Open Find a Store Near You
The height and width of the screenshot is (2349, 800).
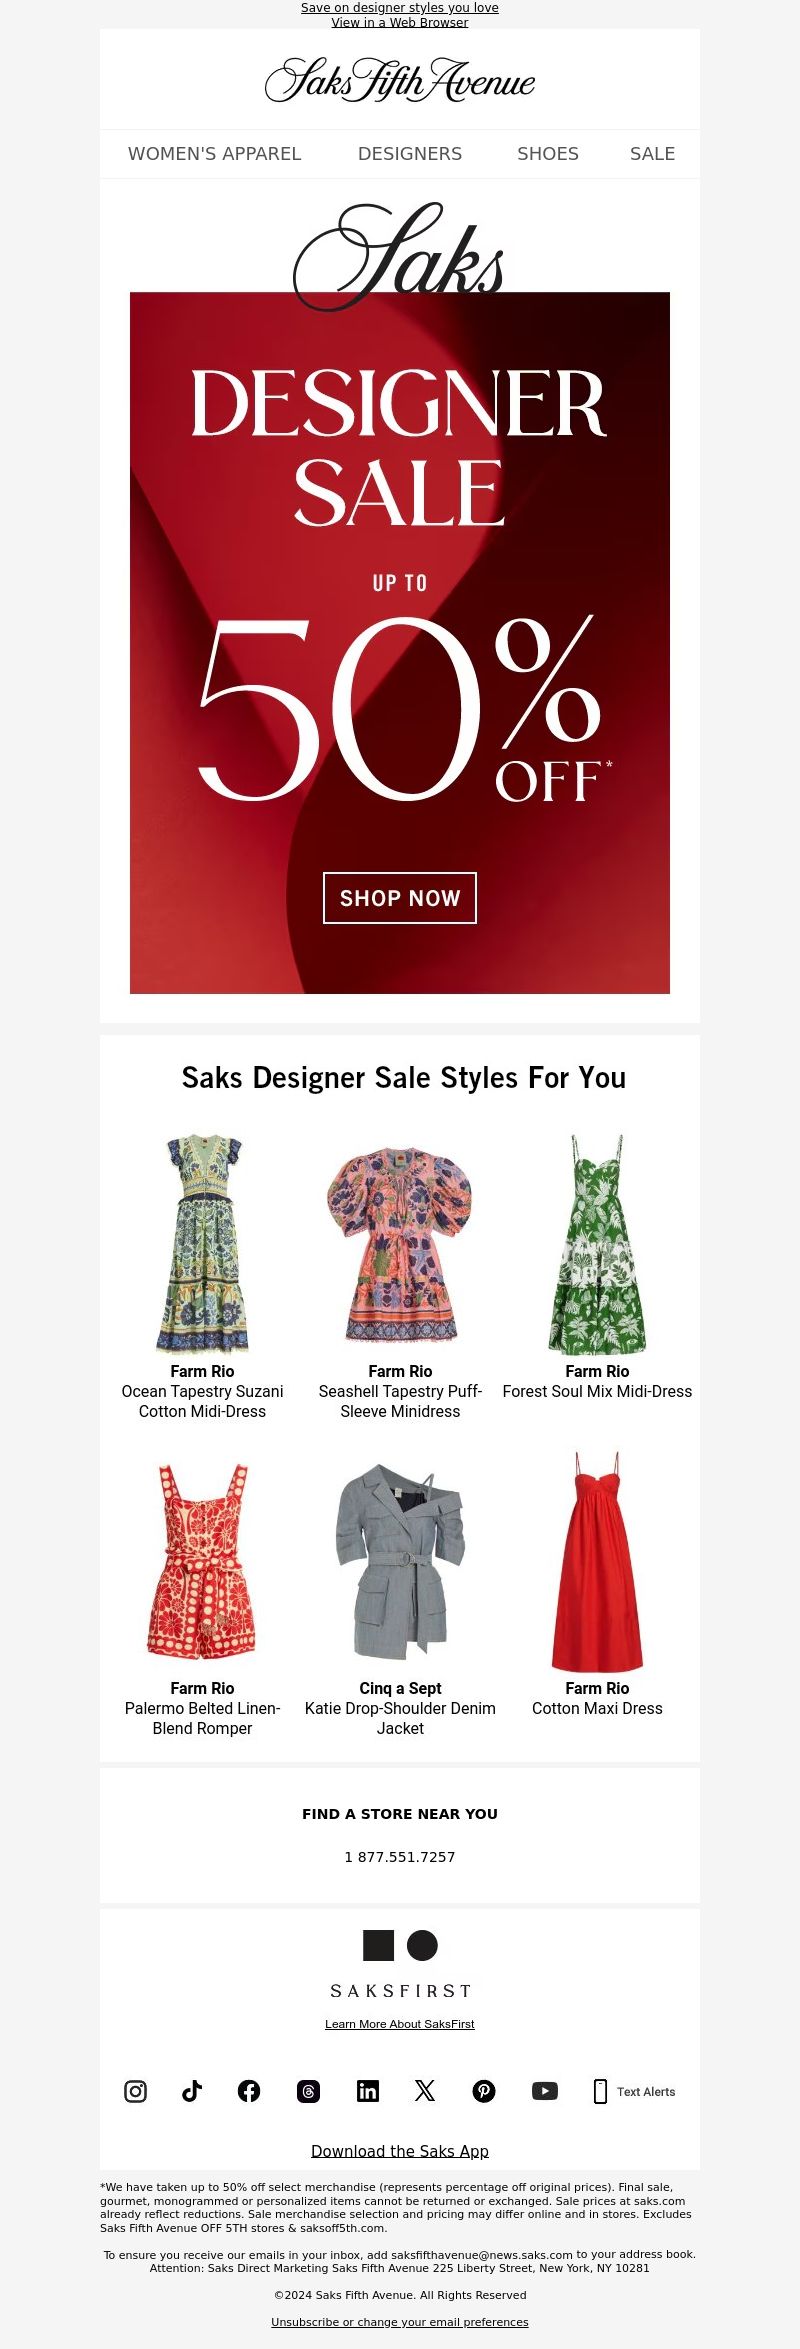pyautogui.click(x=400, y=1814)
